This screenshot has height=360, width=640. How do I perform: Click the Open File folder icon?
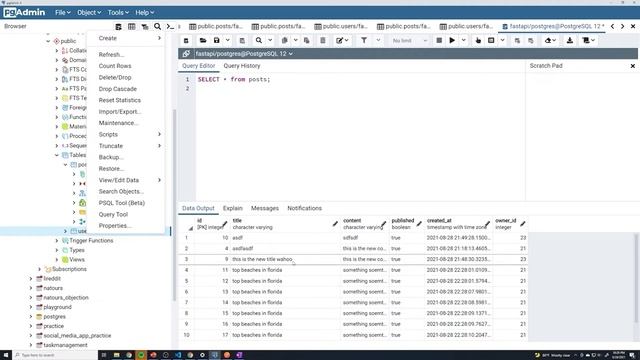(203, 40)
